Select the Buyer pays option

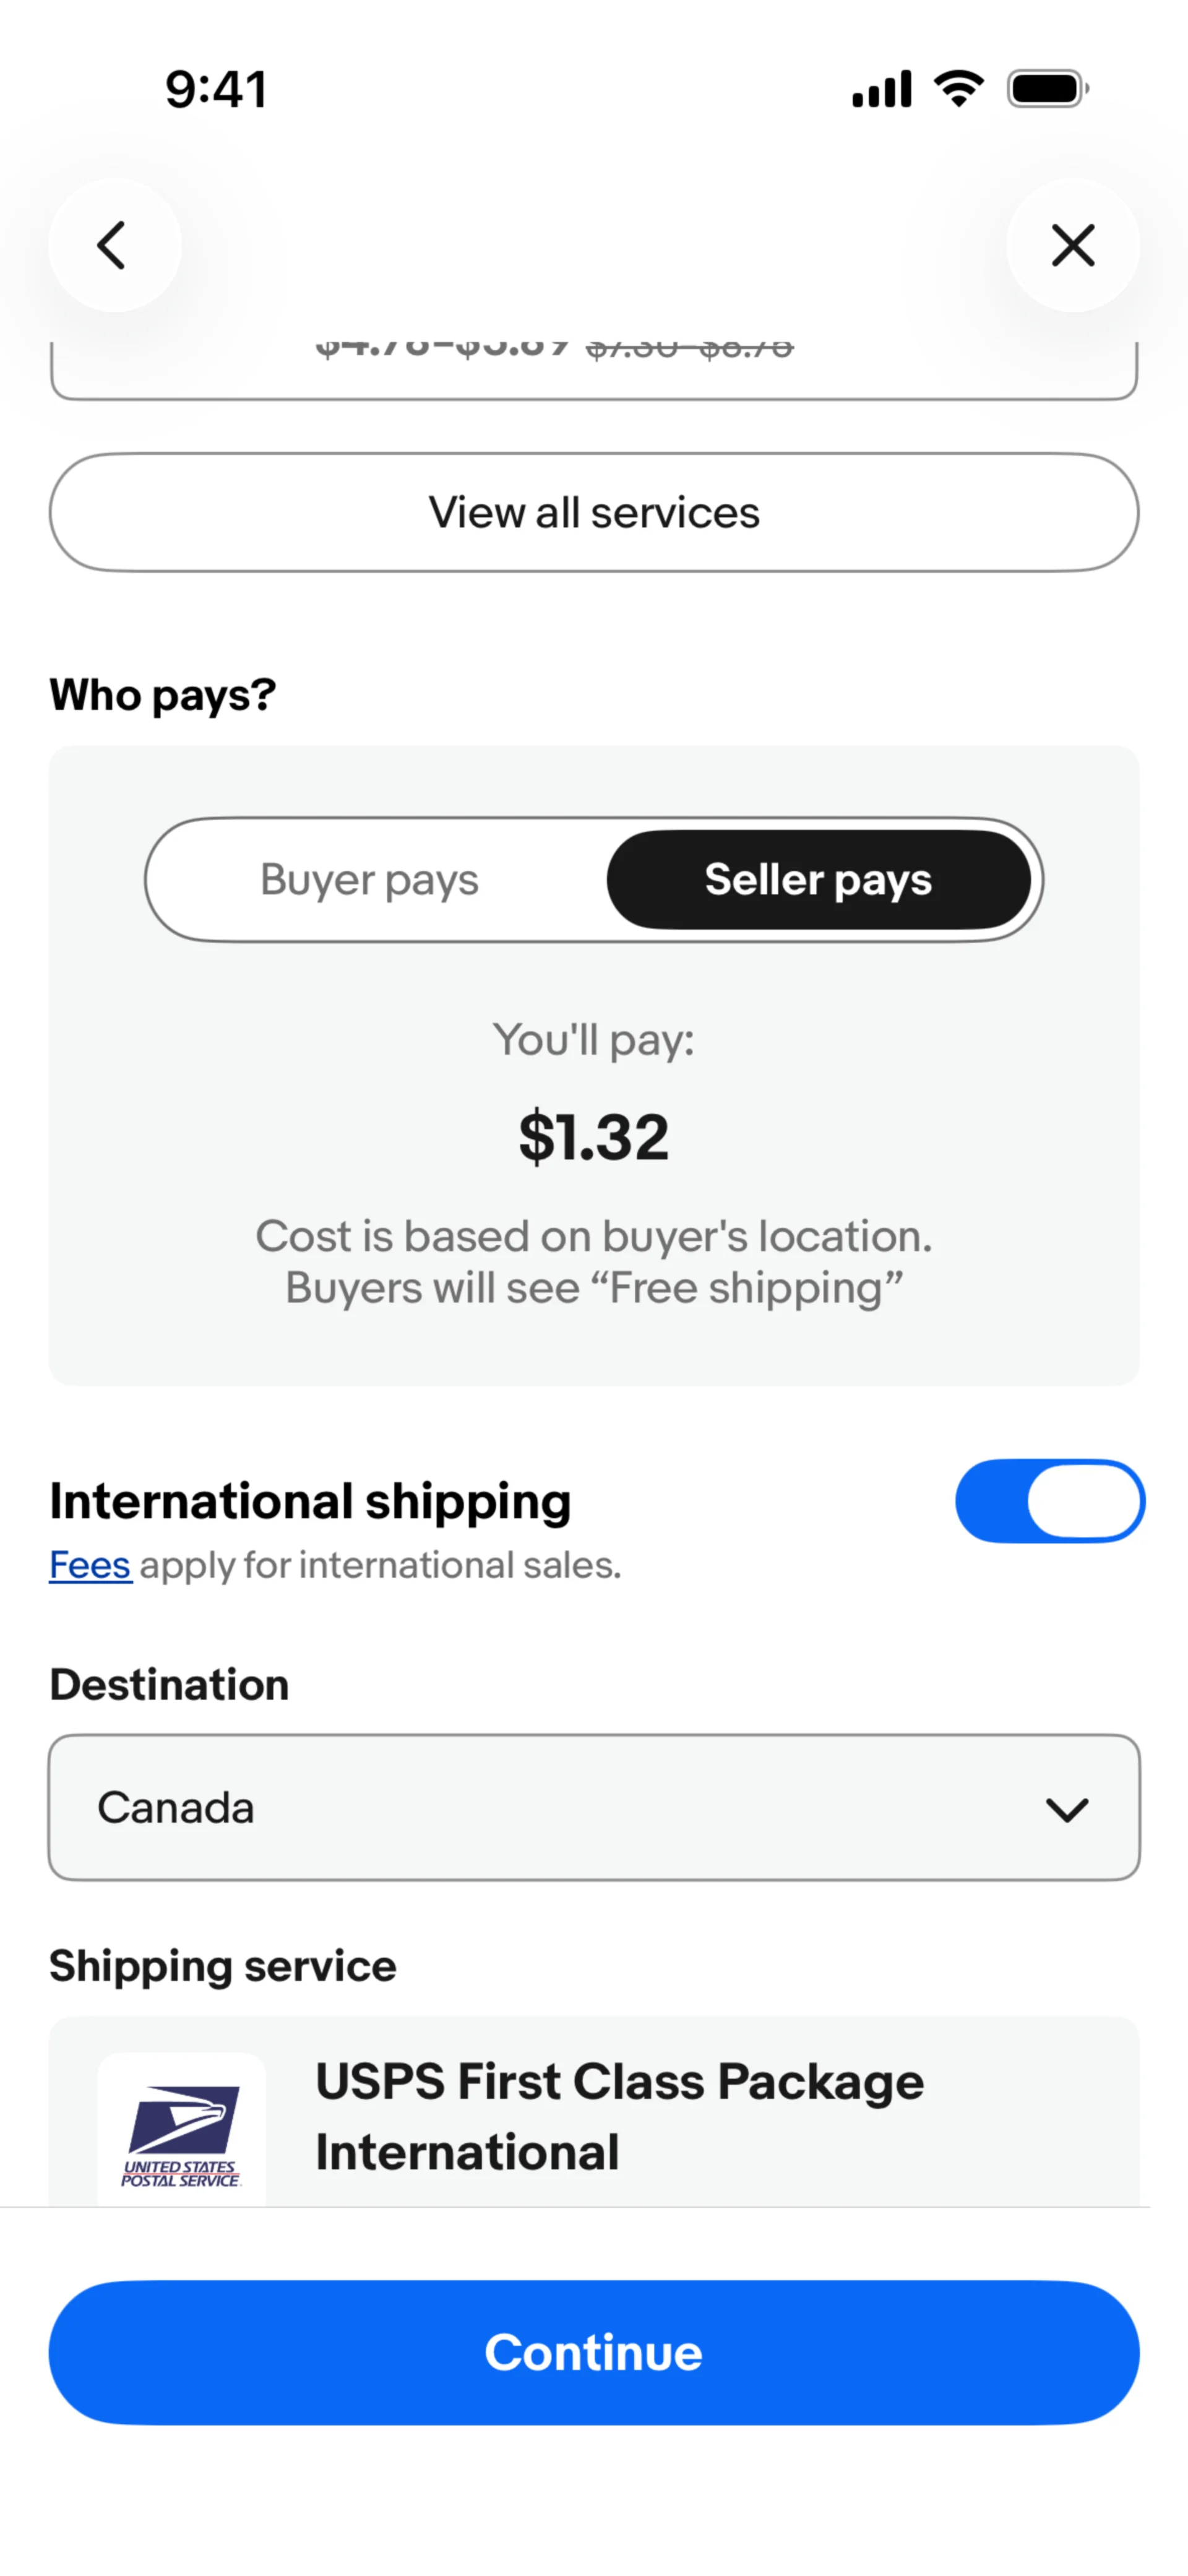click(369, 880)
